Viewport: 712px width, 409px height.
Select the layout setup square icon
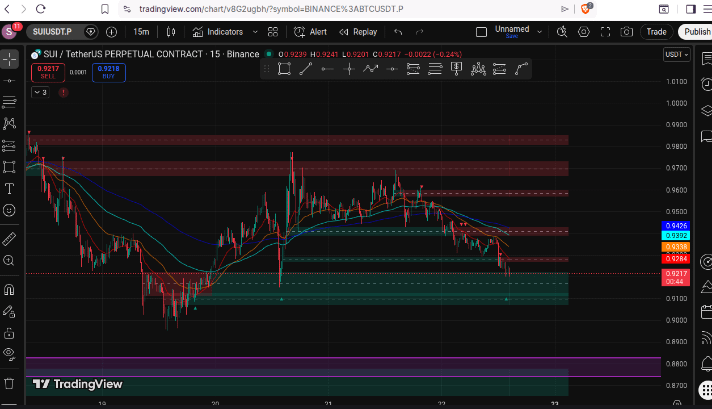(481, 32)
